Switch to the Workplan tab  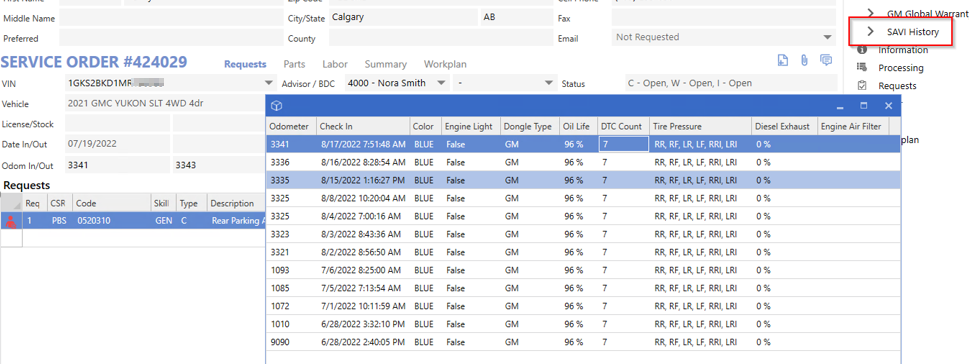(x=445, y=64)
